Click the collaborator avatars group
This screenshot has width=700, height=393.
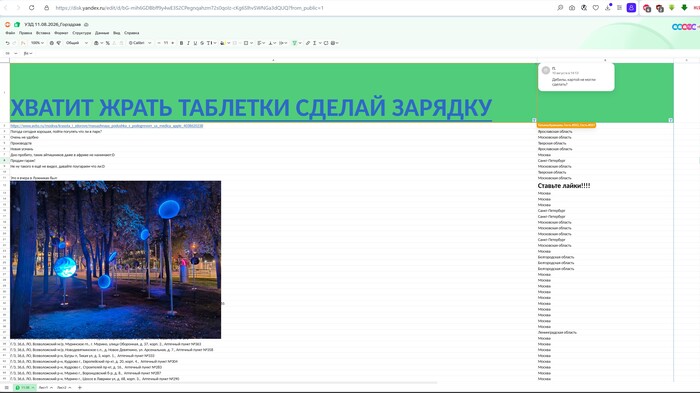click(684, 27)
